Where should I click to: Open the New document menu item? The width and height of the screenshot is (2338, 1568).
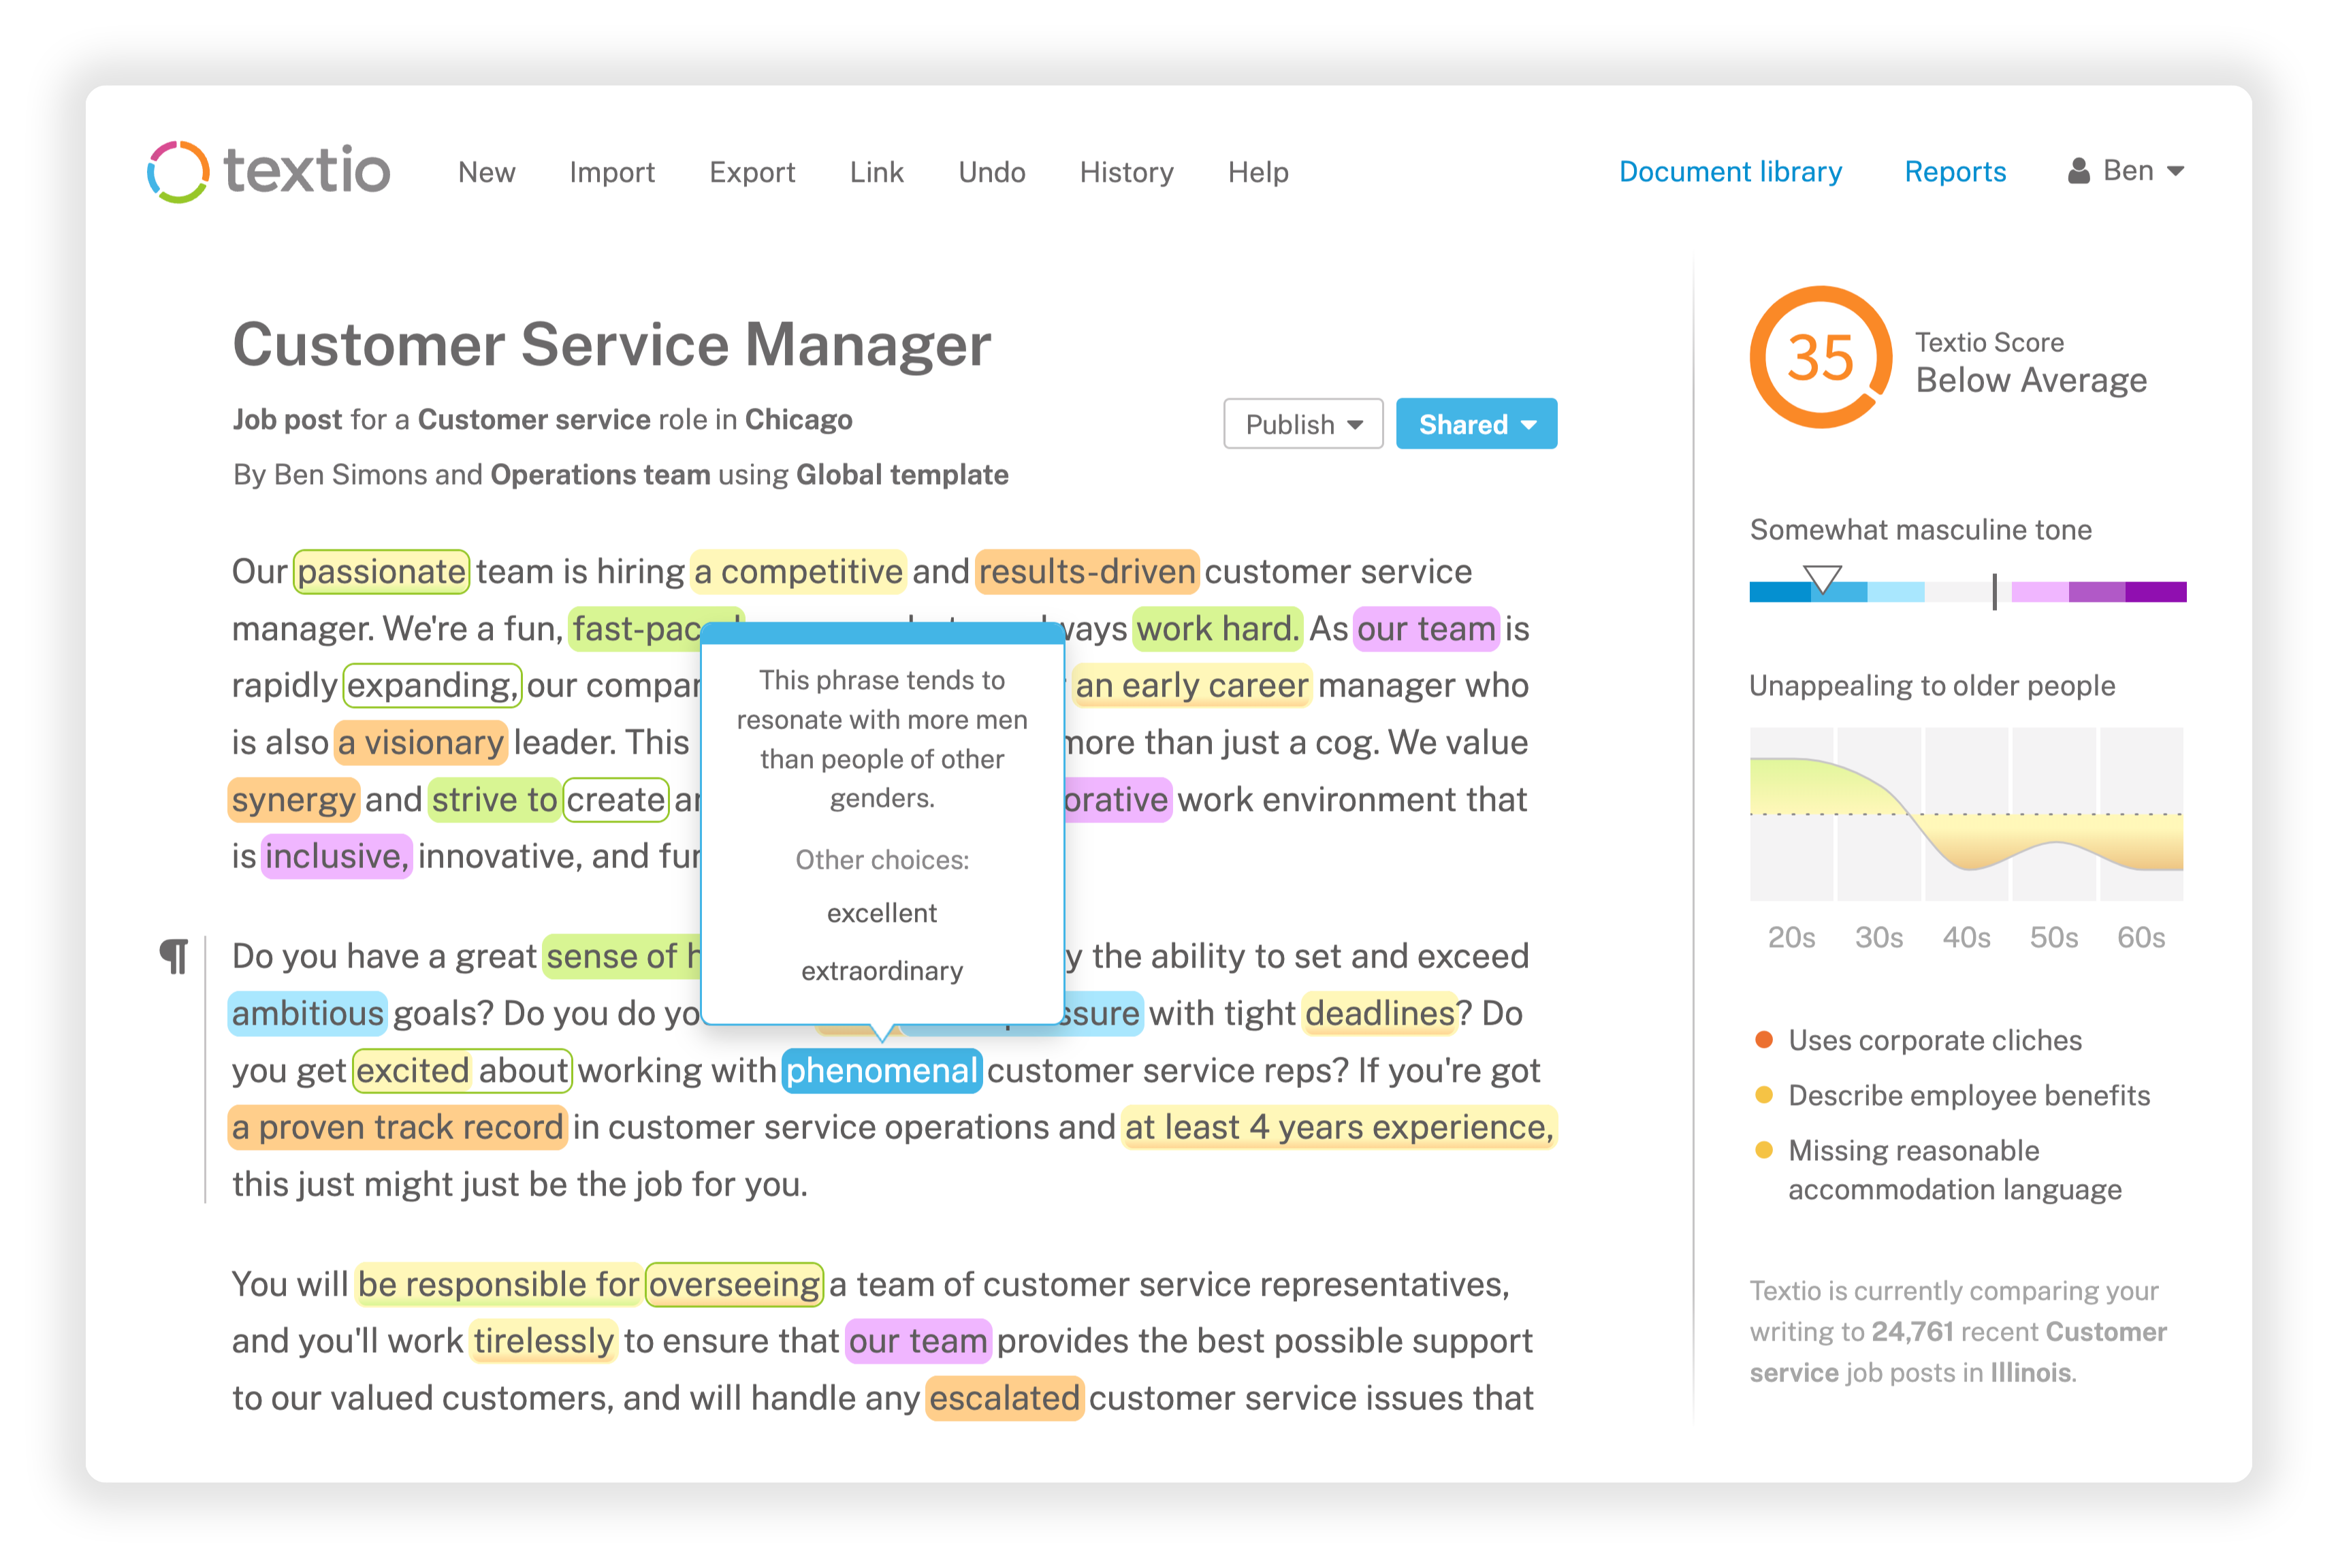point(487,172)
